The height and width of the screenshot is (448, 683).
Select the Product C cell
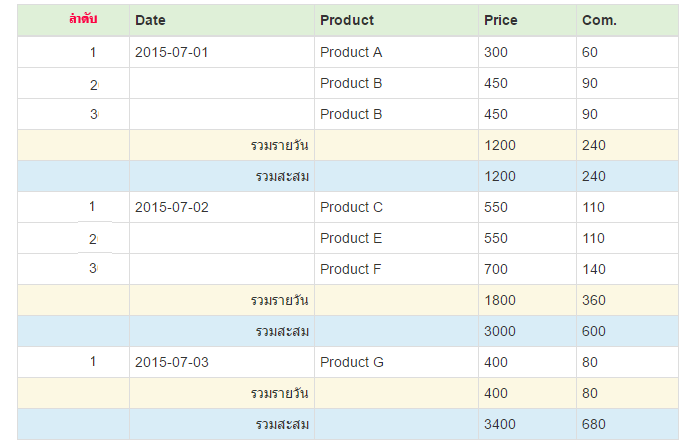tap(351, 207)
